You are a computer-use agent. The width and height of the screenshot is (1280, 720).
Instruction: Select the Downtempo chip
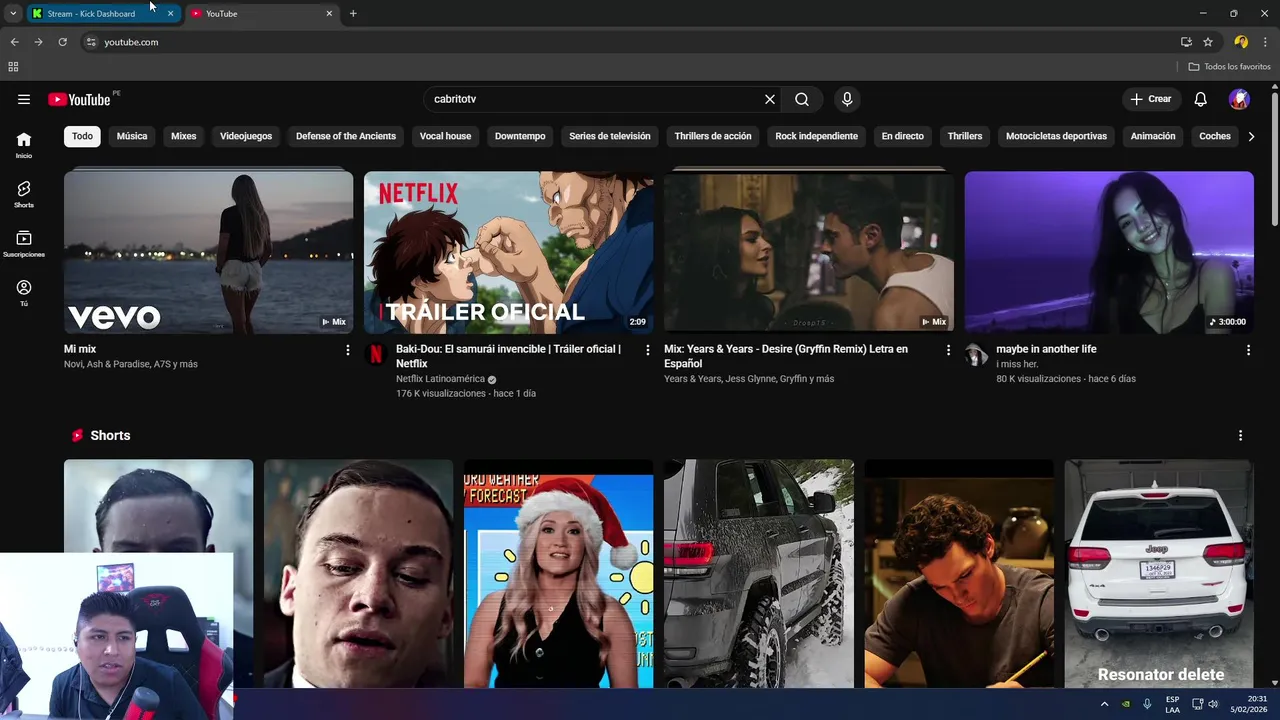(x=520, y=136)
